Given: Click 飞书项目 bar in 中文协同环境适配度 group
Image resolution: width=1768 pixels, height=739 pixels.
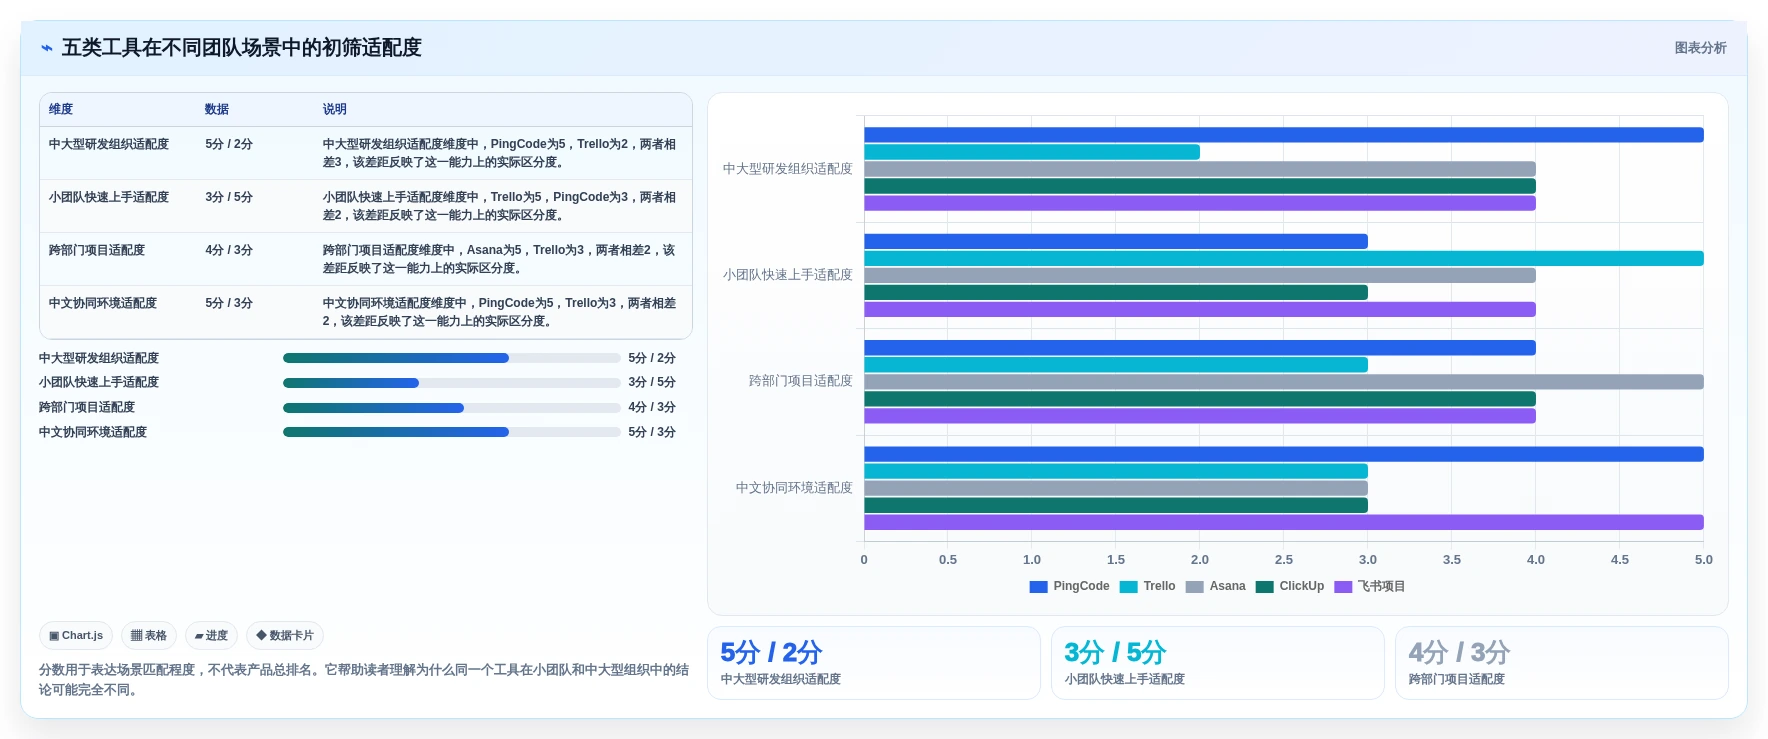Looking at the screenshot, I should click(x=1284, y=522).
